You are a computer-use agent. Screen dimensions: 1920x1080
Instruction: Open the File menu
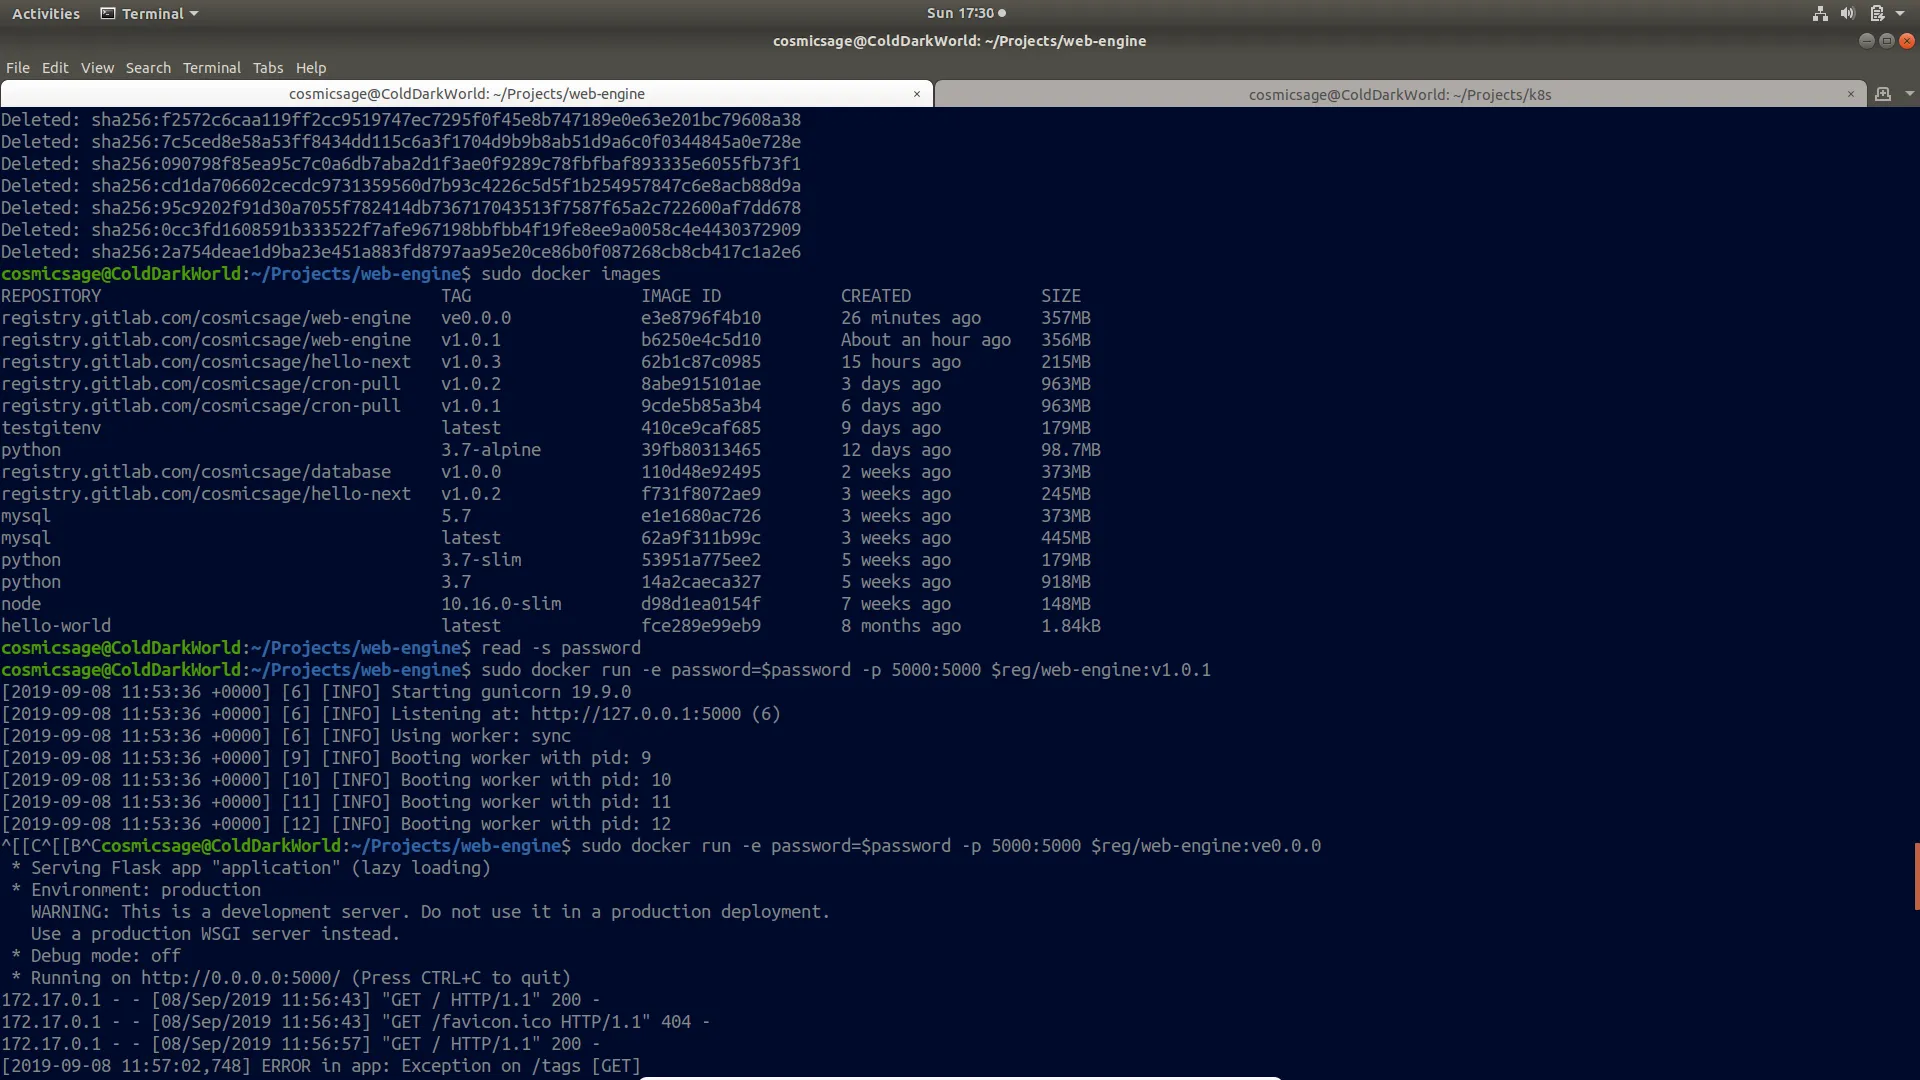tap(18, 68)
